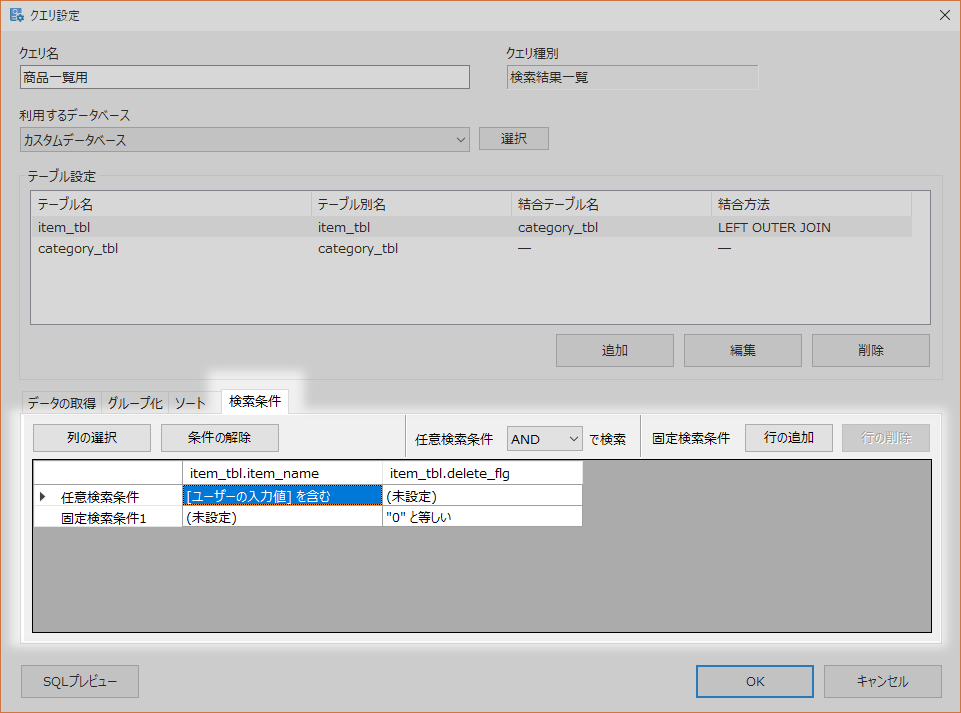Click the item_tbl.item_name column header
This screenshot has height=713, width=961.
coord(283,473)
